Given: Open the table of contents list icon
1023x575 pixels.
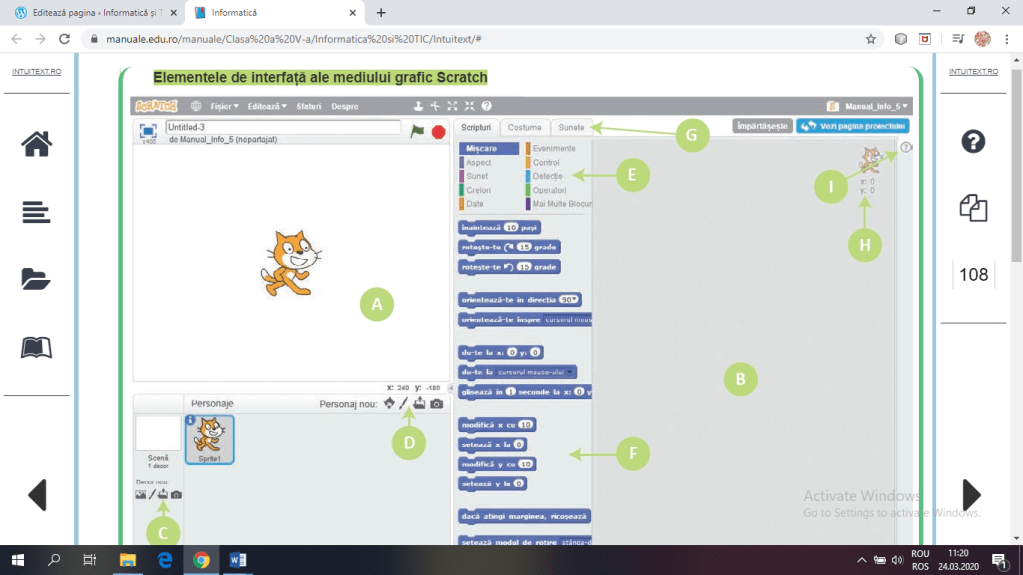Looking at the screenshot, I should (37, 211).
